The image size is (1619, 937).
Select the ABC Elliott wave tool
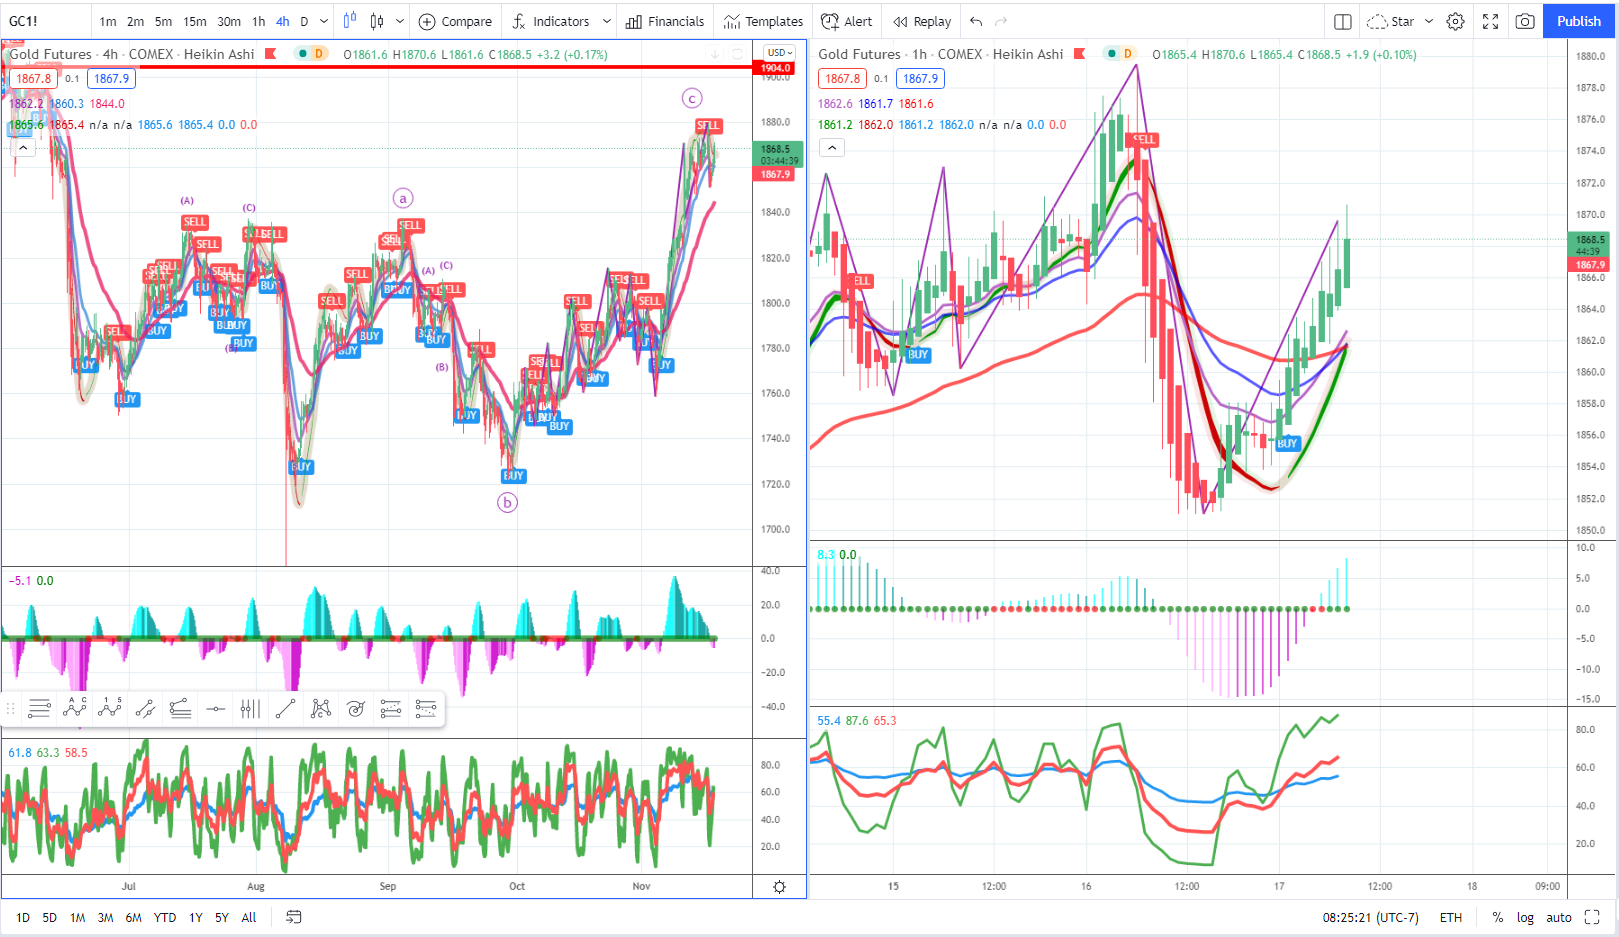click(x=75, y=709)
